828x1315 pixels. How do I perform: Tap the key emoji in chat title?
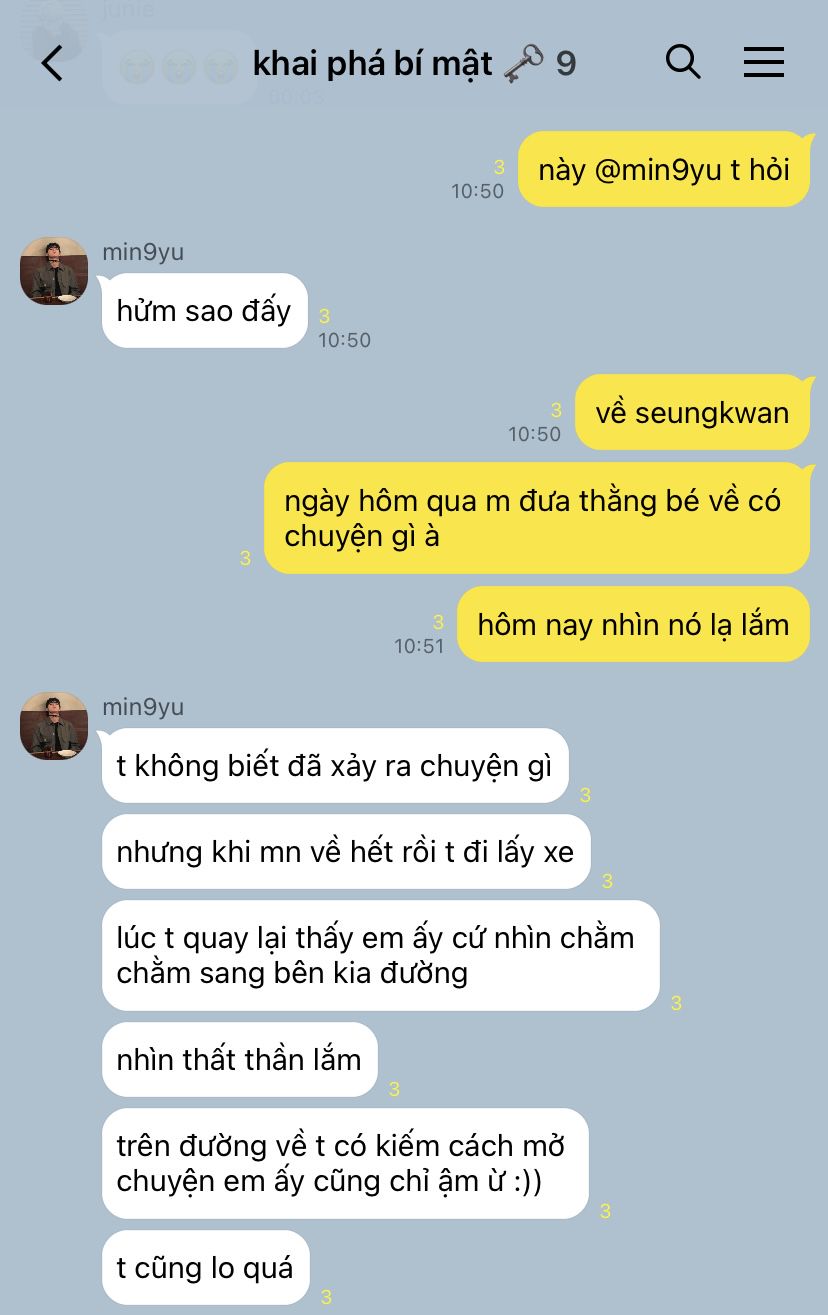[x=524, y=64]
